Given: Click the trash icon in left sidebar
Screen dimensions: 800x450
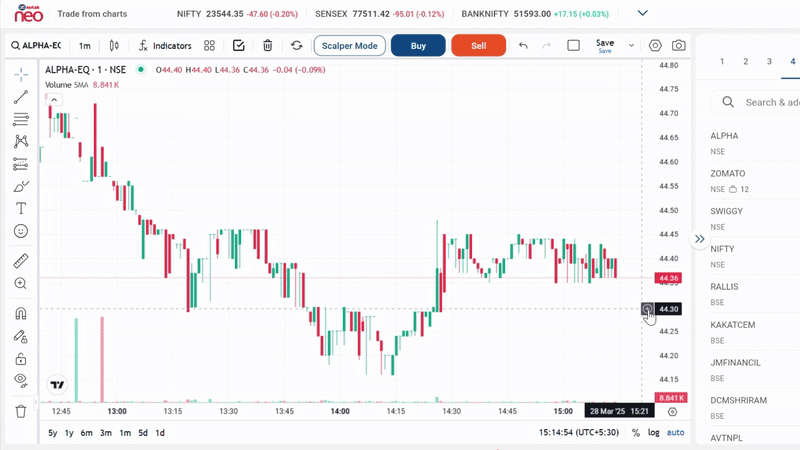Looking at the screenshot, I should pyautogui.click(x=21, y=411).
